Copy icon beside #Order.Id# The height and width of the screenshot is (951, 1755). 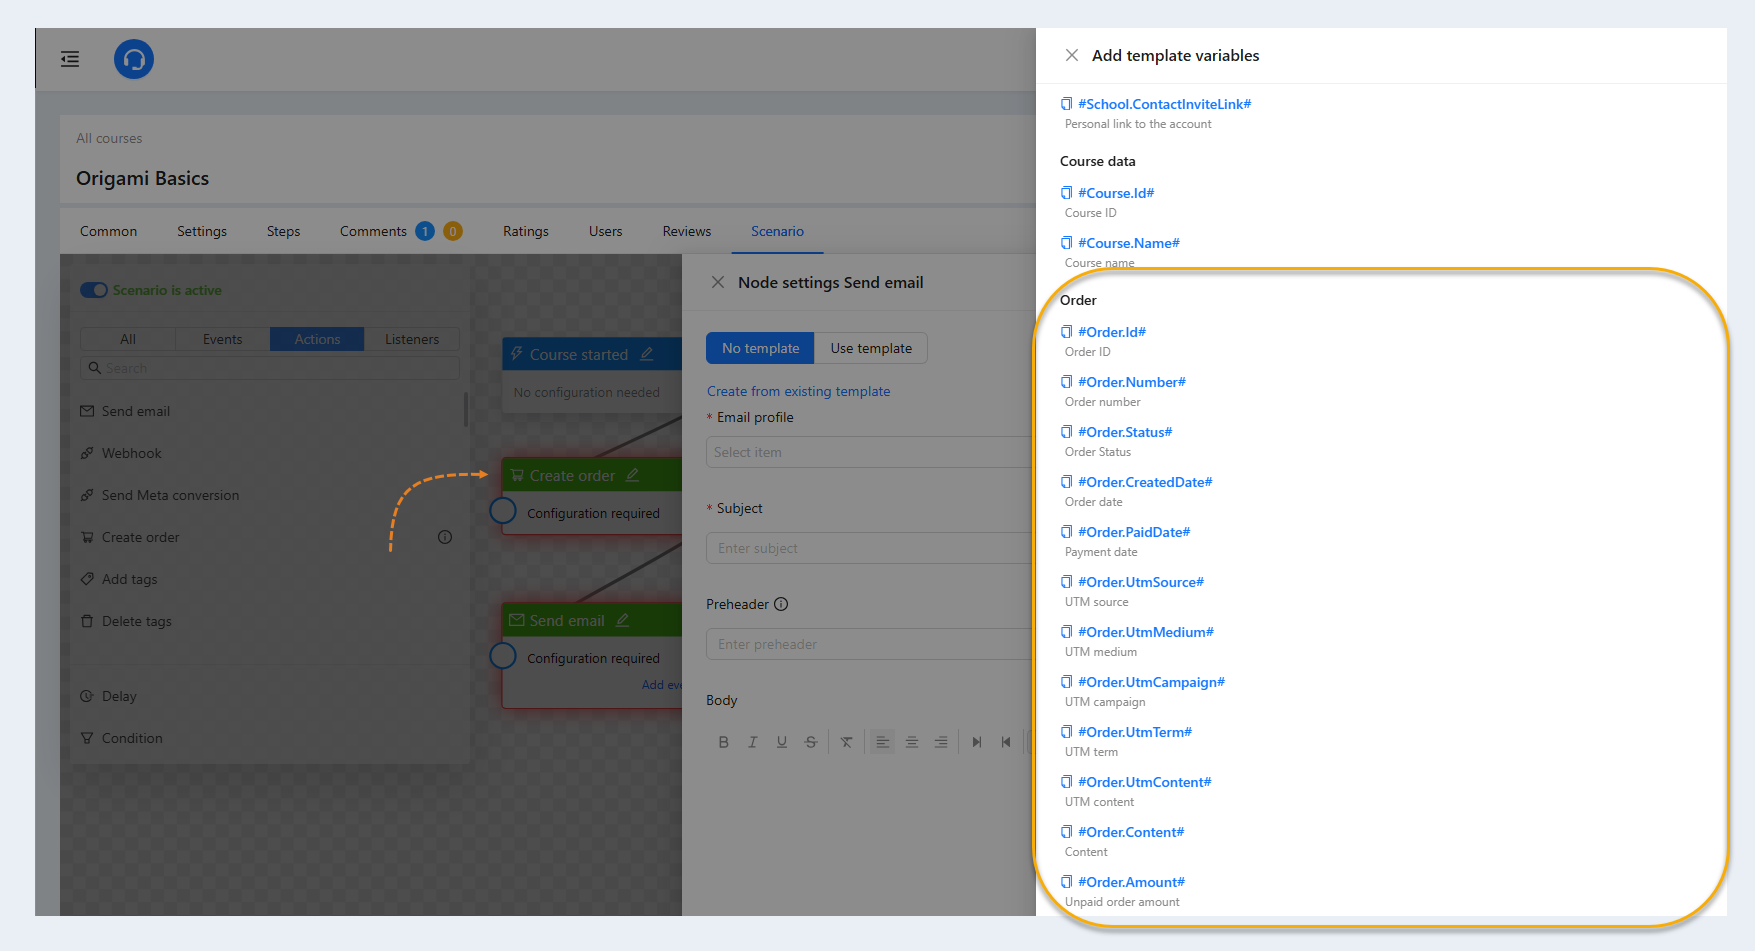tap(1067, 332)
